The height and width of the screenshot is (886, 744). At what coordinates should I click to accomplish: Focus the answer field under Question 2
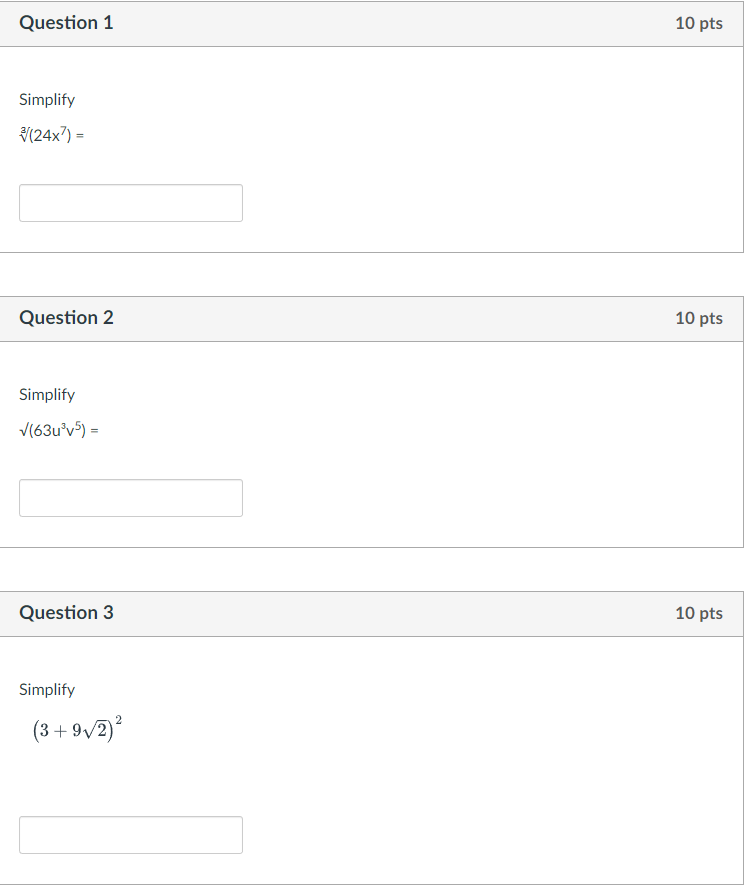click(x=130, y=498)
